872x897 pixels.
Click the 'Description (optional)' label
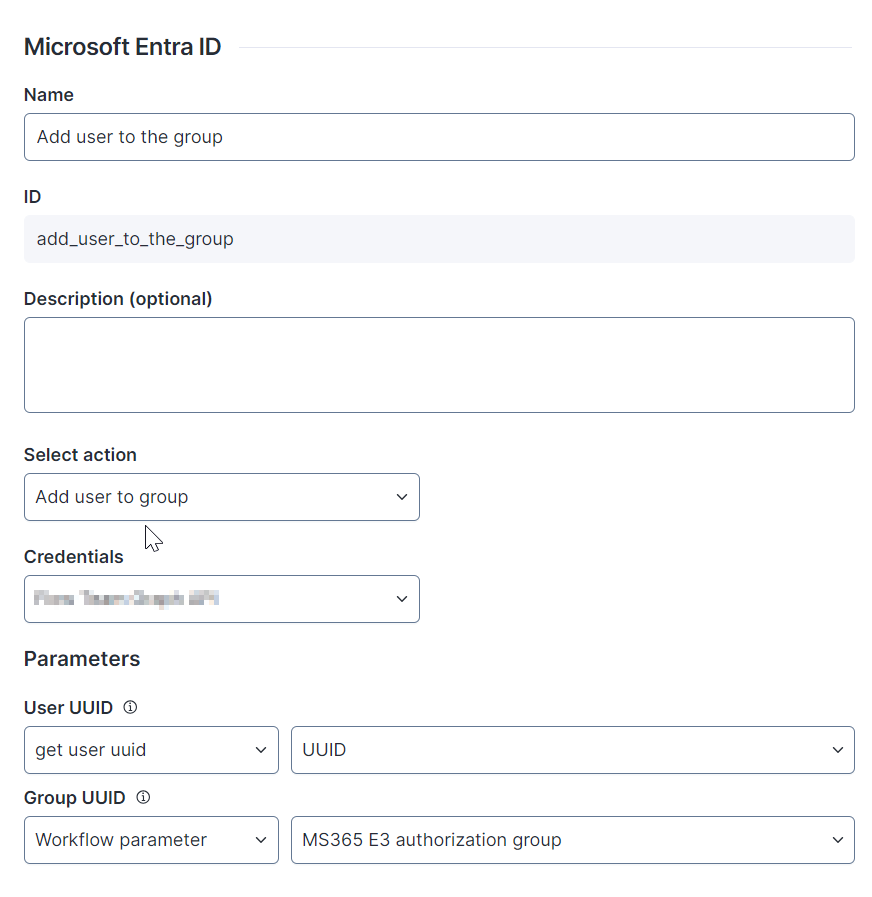click(x=118, y=299)
